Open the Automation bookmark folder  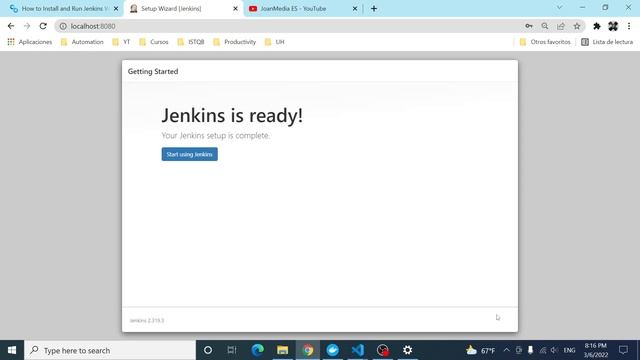click(82, 42)
